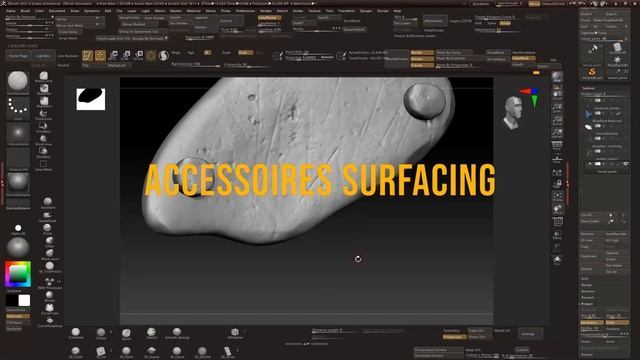Enable Mrgb paint mode
640x360 pixels.
[176, 53]
